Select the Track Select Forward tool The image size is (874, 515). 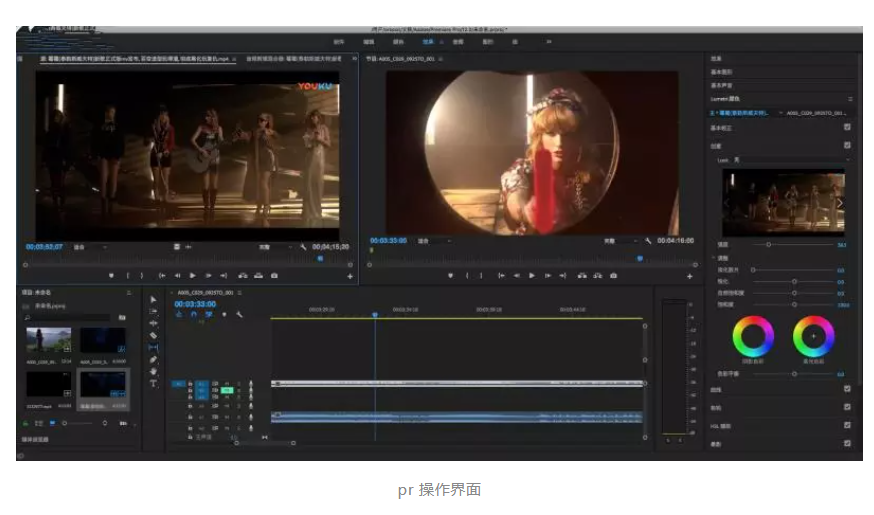(153, 312)
